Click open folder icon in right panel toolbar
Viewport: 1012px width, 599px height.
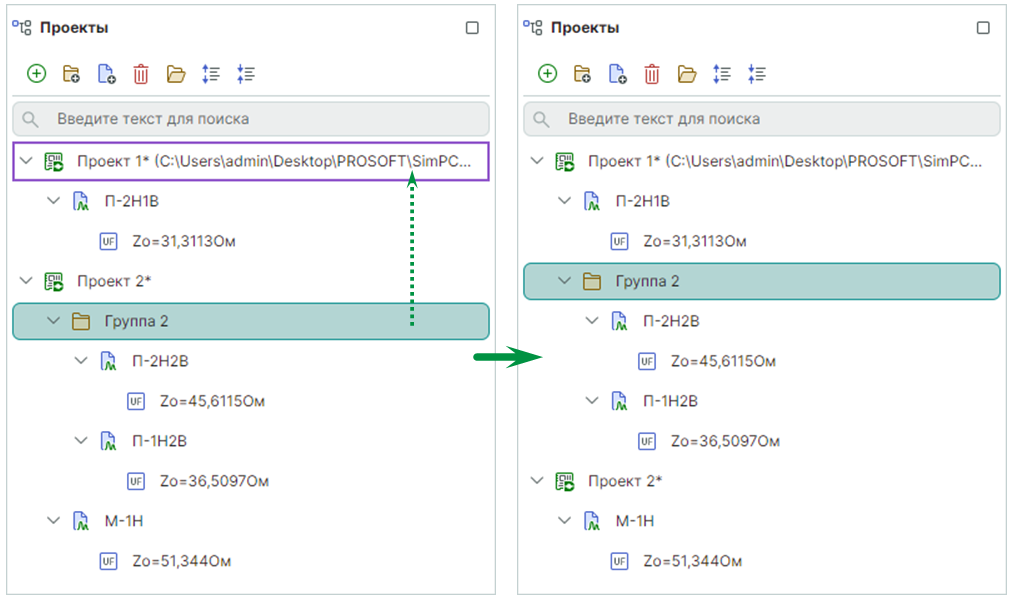tap(687, 73)
